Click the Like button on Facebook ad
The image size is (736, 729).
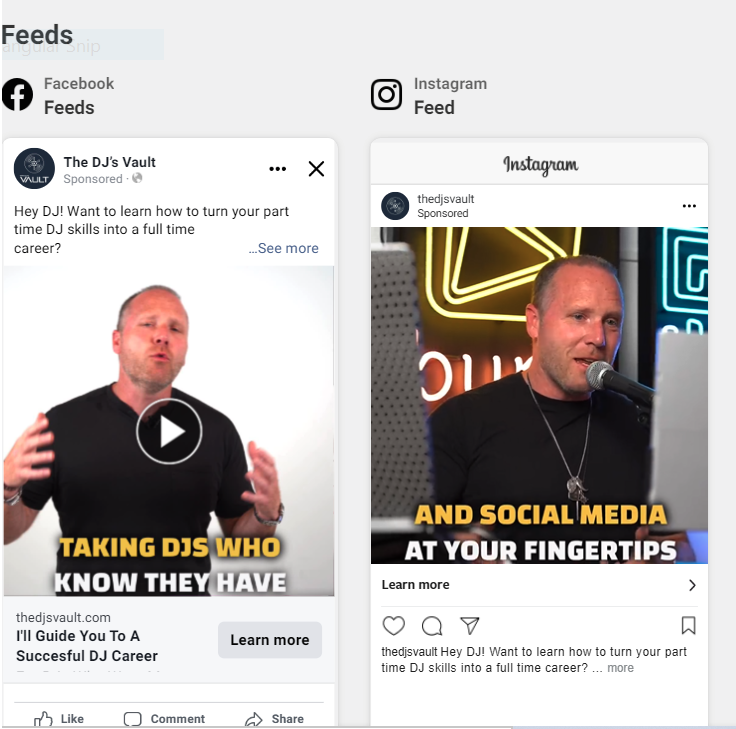[59, 719]
